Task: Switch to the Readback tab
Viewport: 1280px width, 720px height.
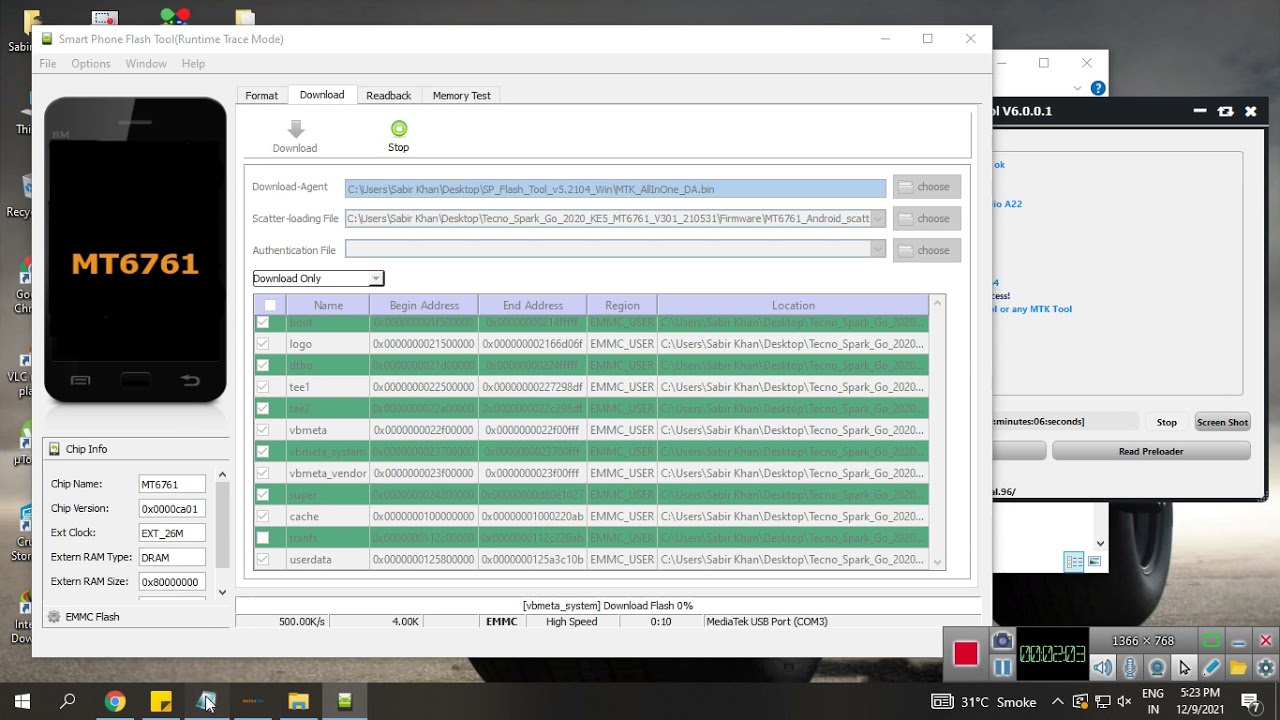Action: pos(388,95)
